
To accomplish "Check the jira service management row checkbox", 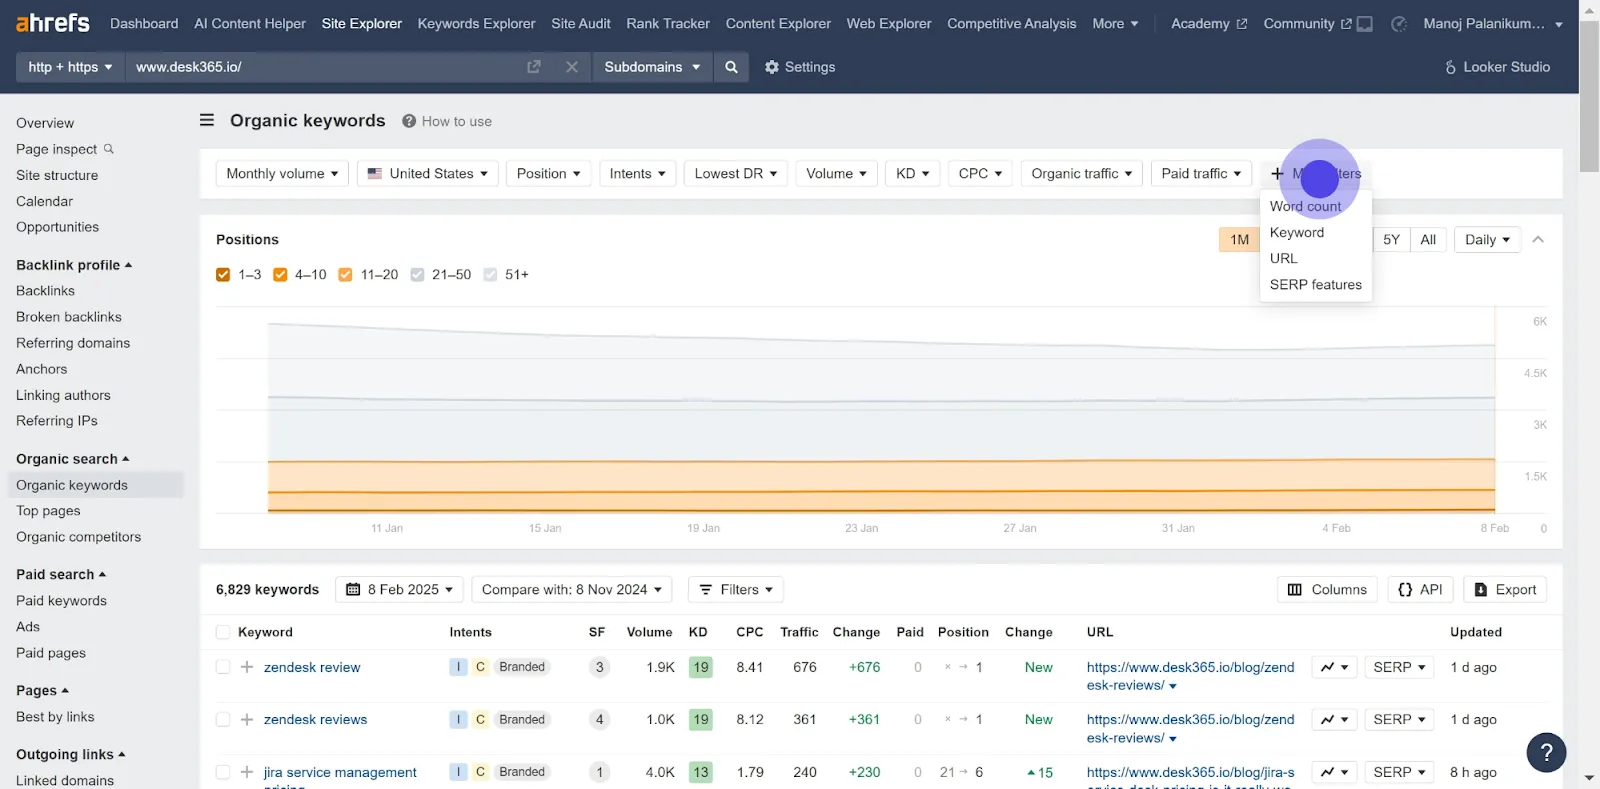I will pyautogui.click(x=223, y=772).
